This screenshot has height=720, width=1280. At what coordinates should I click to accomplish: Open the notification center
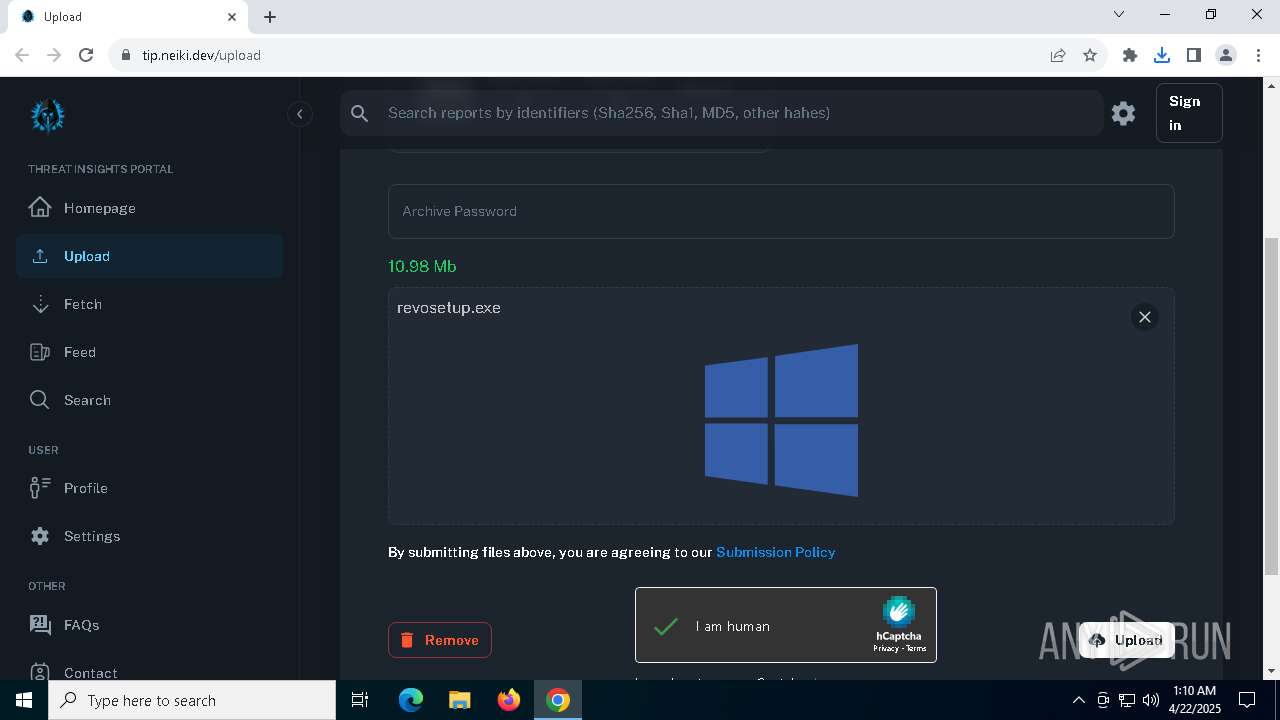coord(1247,700)
